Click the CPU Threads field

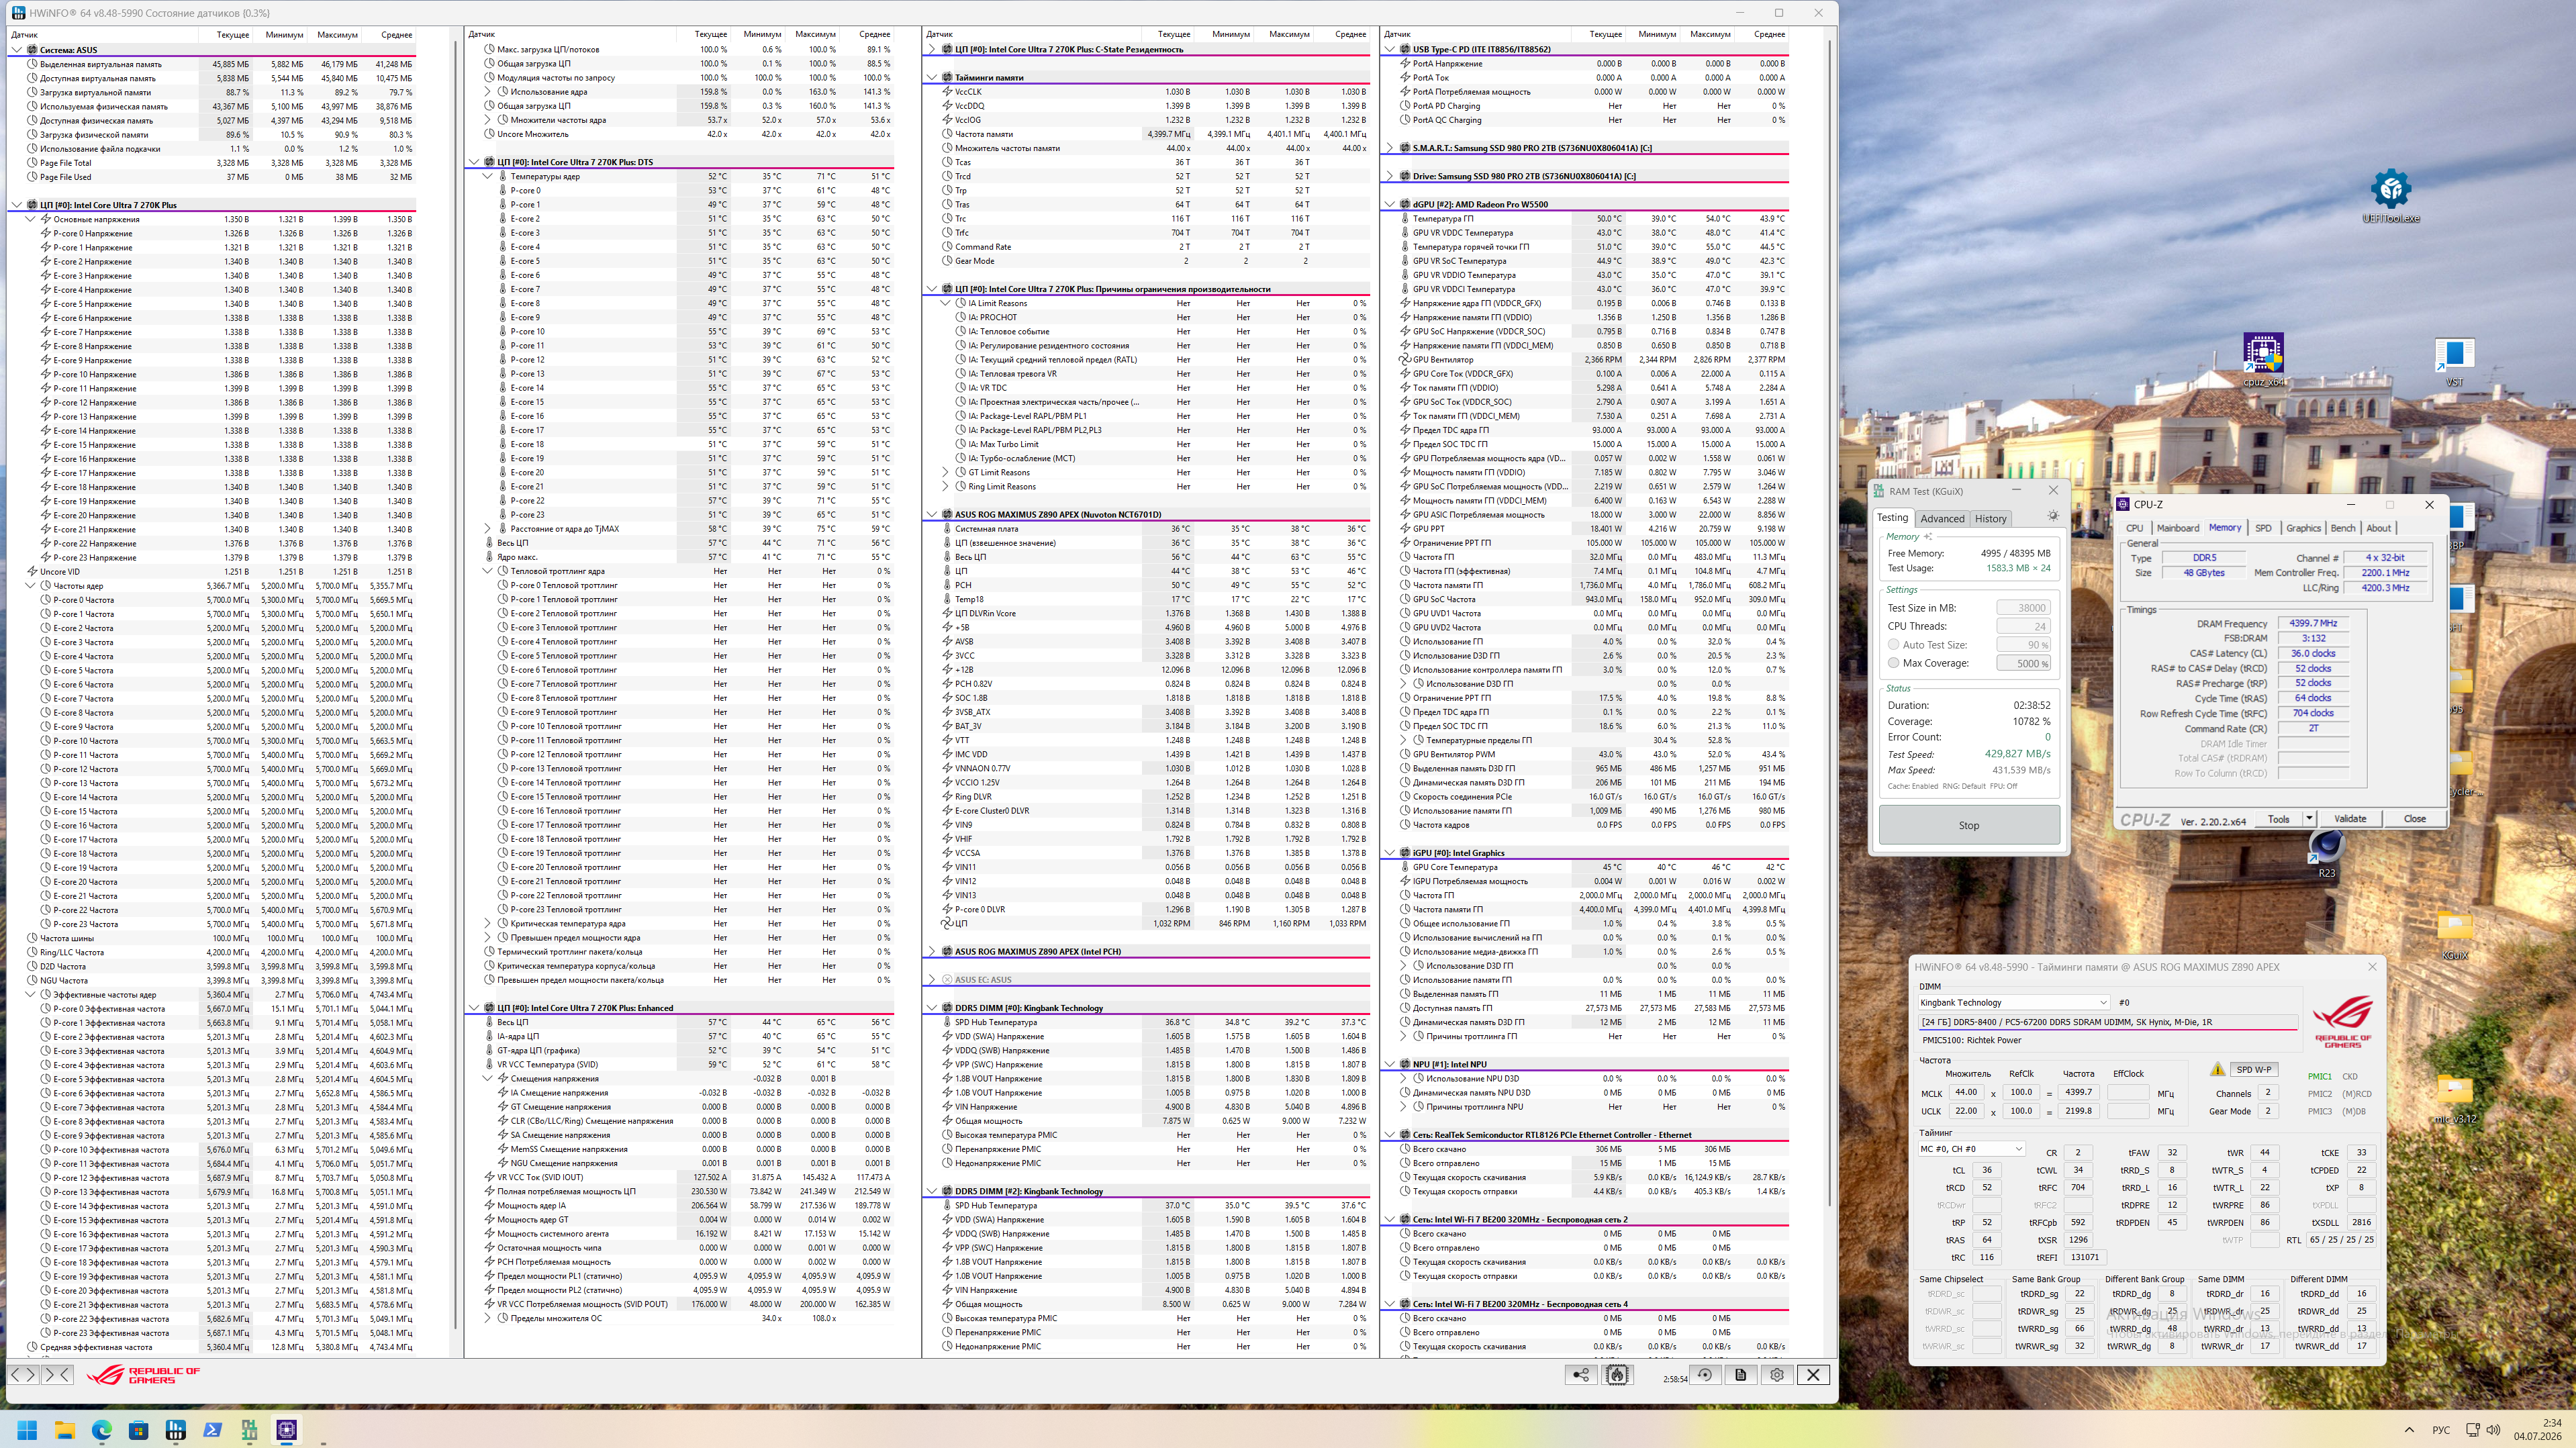point(2023,627)
